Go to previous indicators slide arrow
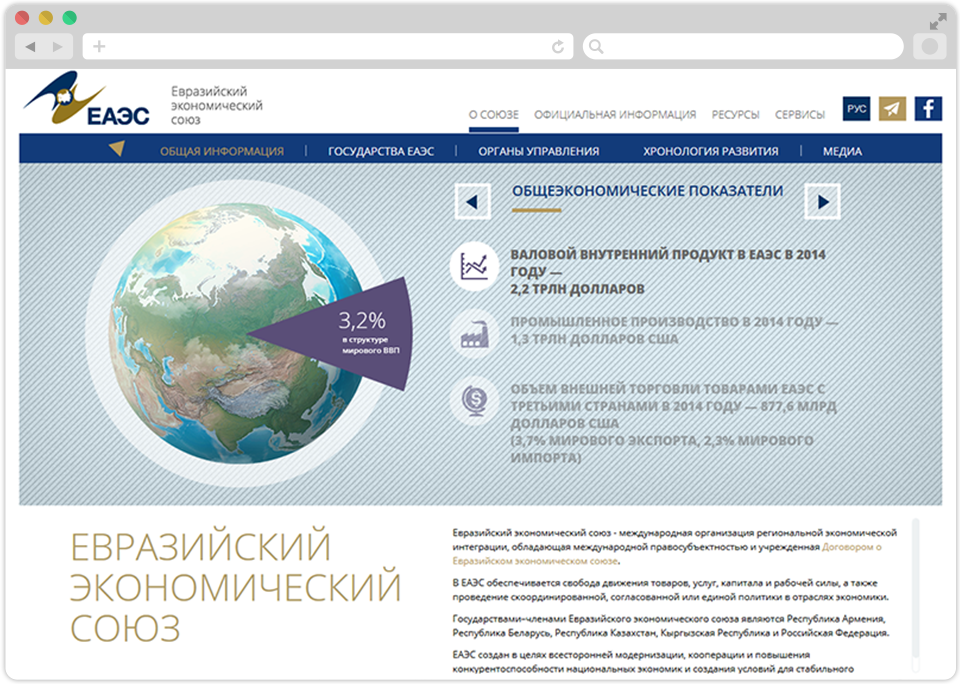This screenshot has width=960, height=684. coord(472,202)
